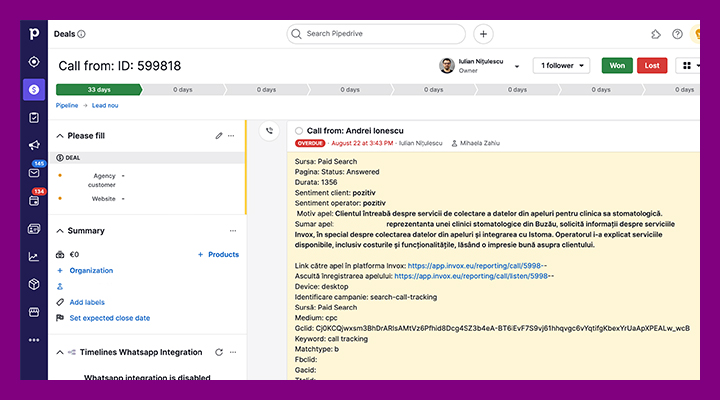Open the 1 follower dropdown
The height and width of the screenshot is (400, 720).
(561, 66)
